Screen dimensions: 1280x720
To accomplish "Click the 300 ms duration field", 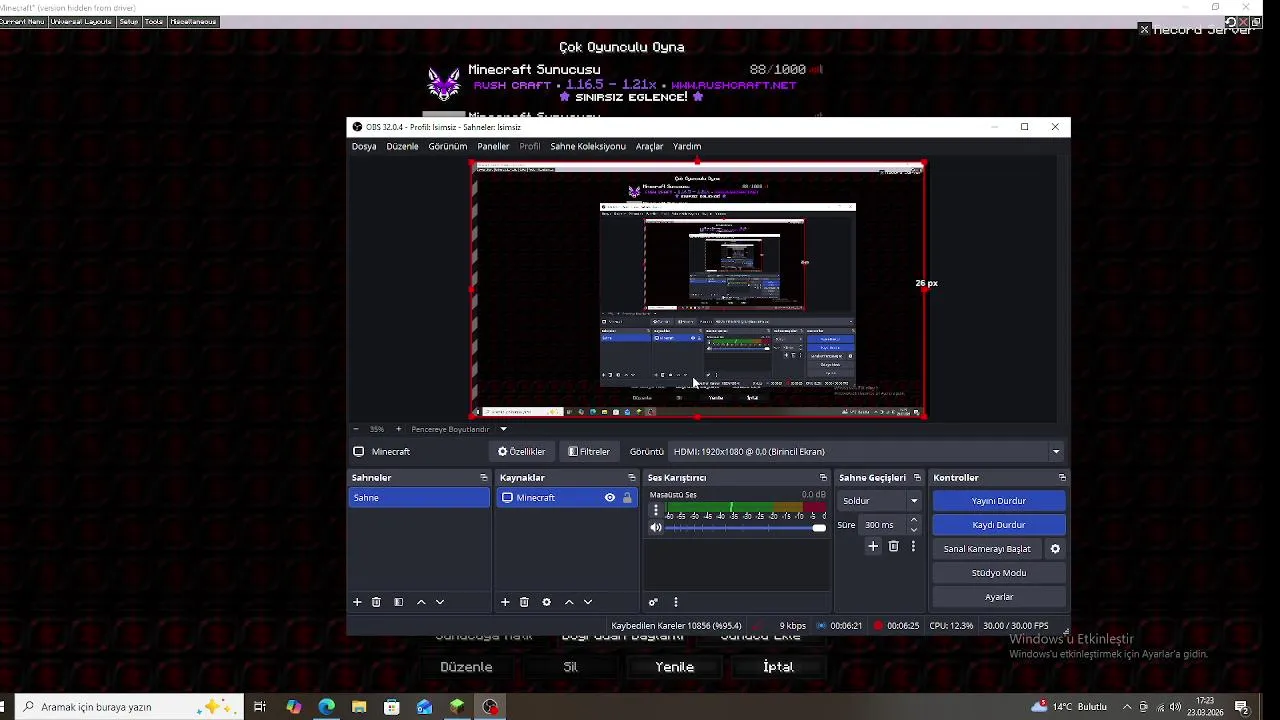I will [x=882, y=525].
